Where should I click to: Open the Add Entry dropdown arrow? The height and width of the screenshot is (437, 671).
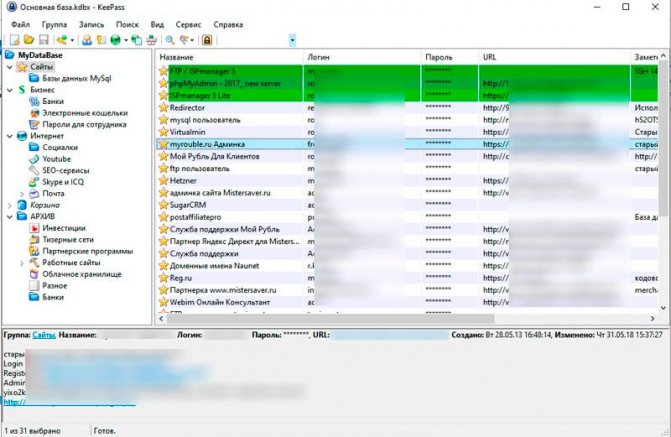pyautogui.click(x=72, y=40)
